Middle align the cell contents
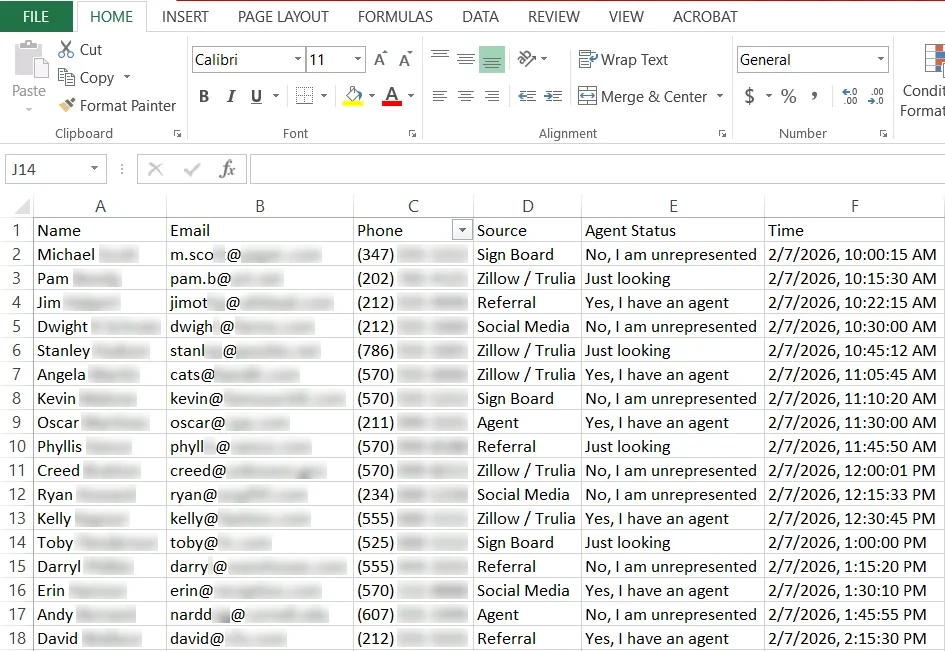The height and width of the screenshot is (651, 945). [465, 59]
